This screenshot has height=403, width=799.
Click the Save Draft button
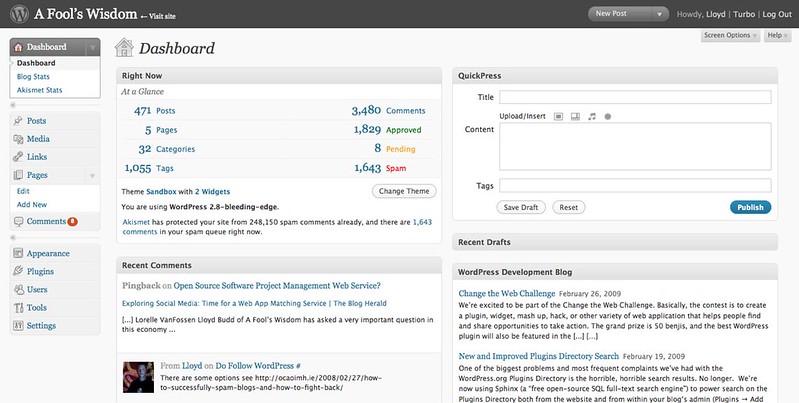(521, 207)
